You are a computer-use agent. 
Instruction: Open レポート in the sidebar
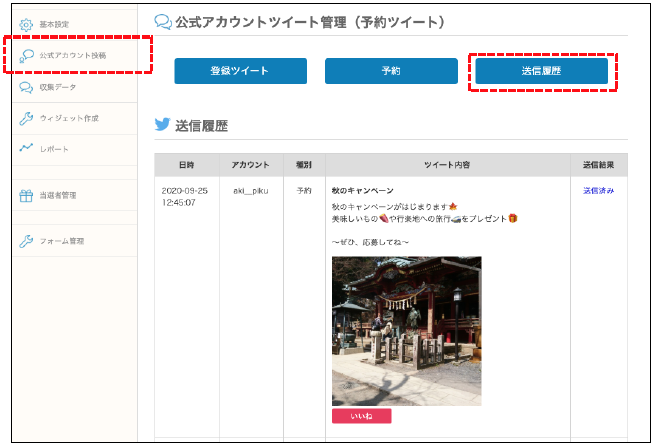point(75,150)
